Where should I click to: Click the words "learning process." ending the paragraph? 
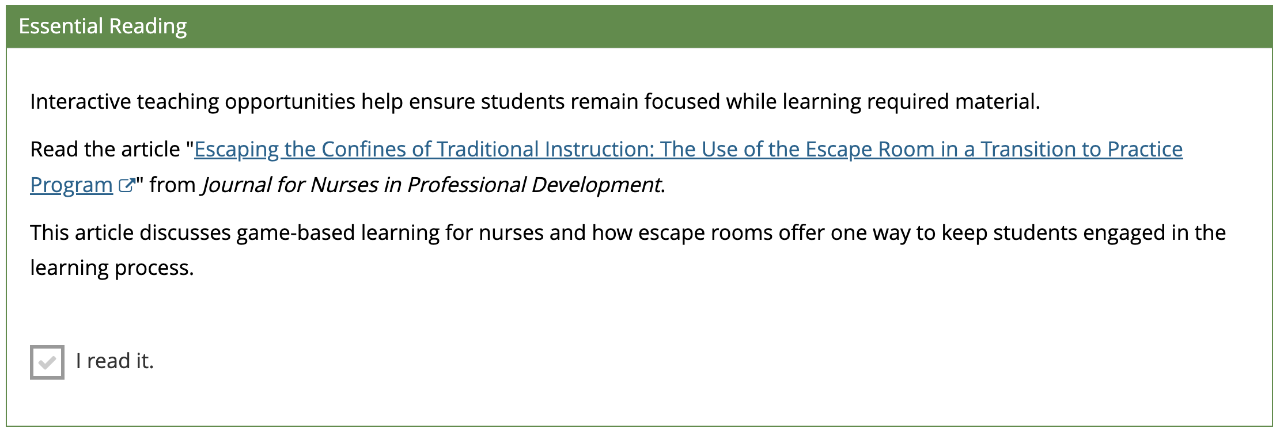tap(111, 269)
